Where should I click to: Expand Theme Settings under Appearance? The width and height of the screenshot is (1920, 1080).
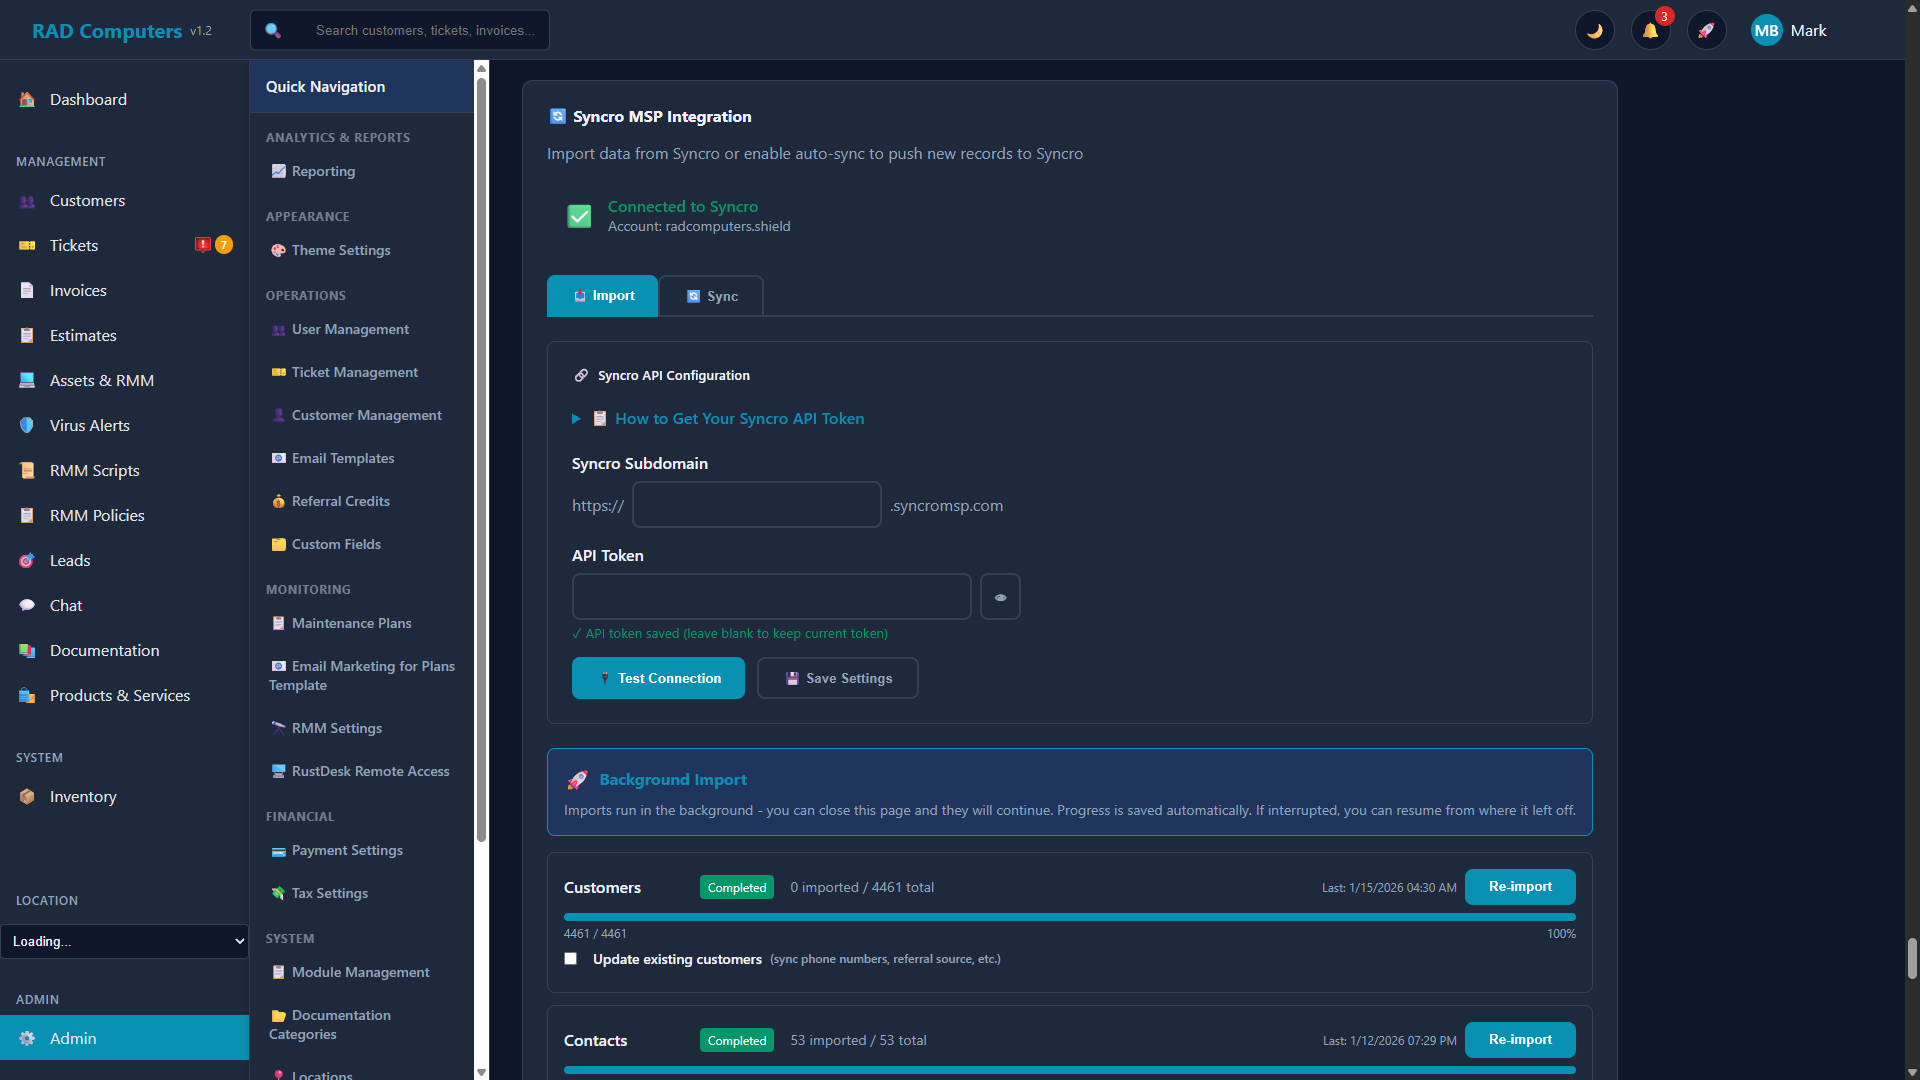coord(341,250)
